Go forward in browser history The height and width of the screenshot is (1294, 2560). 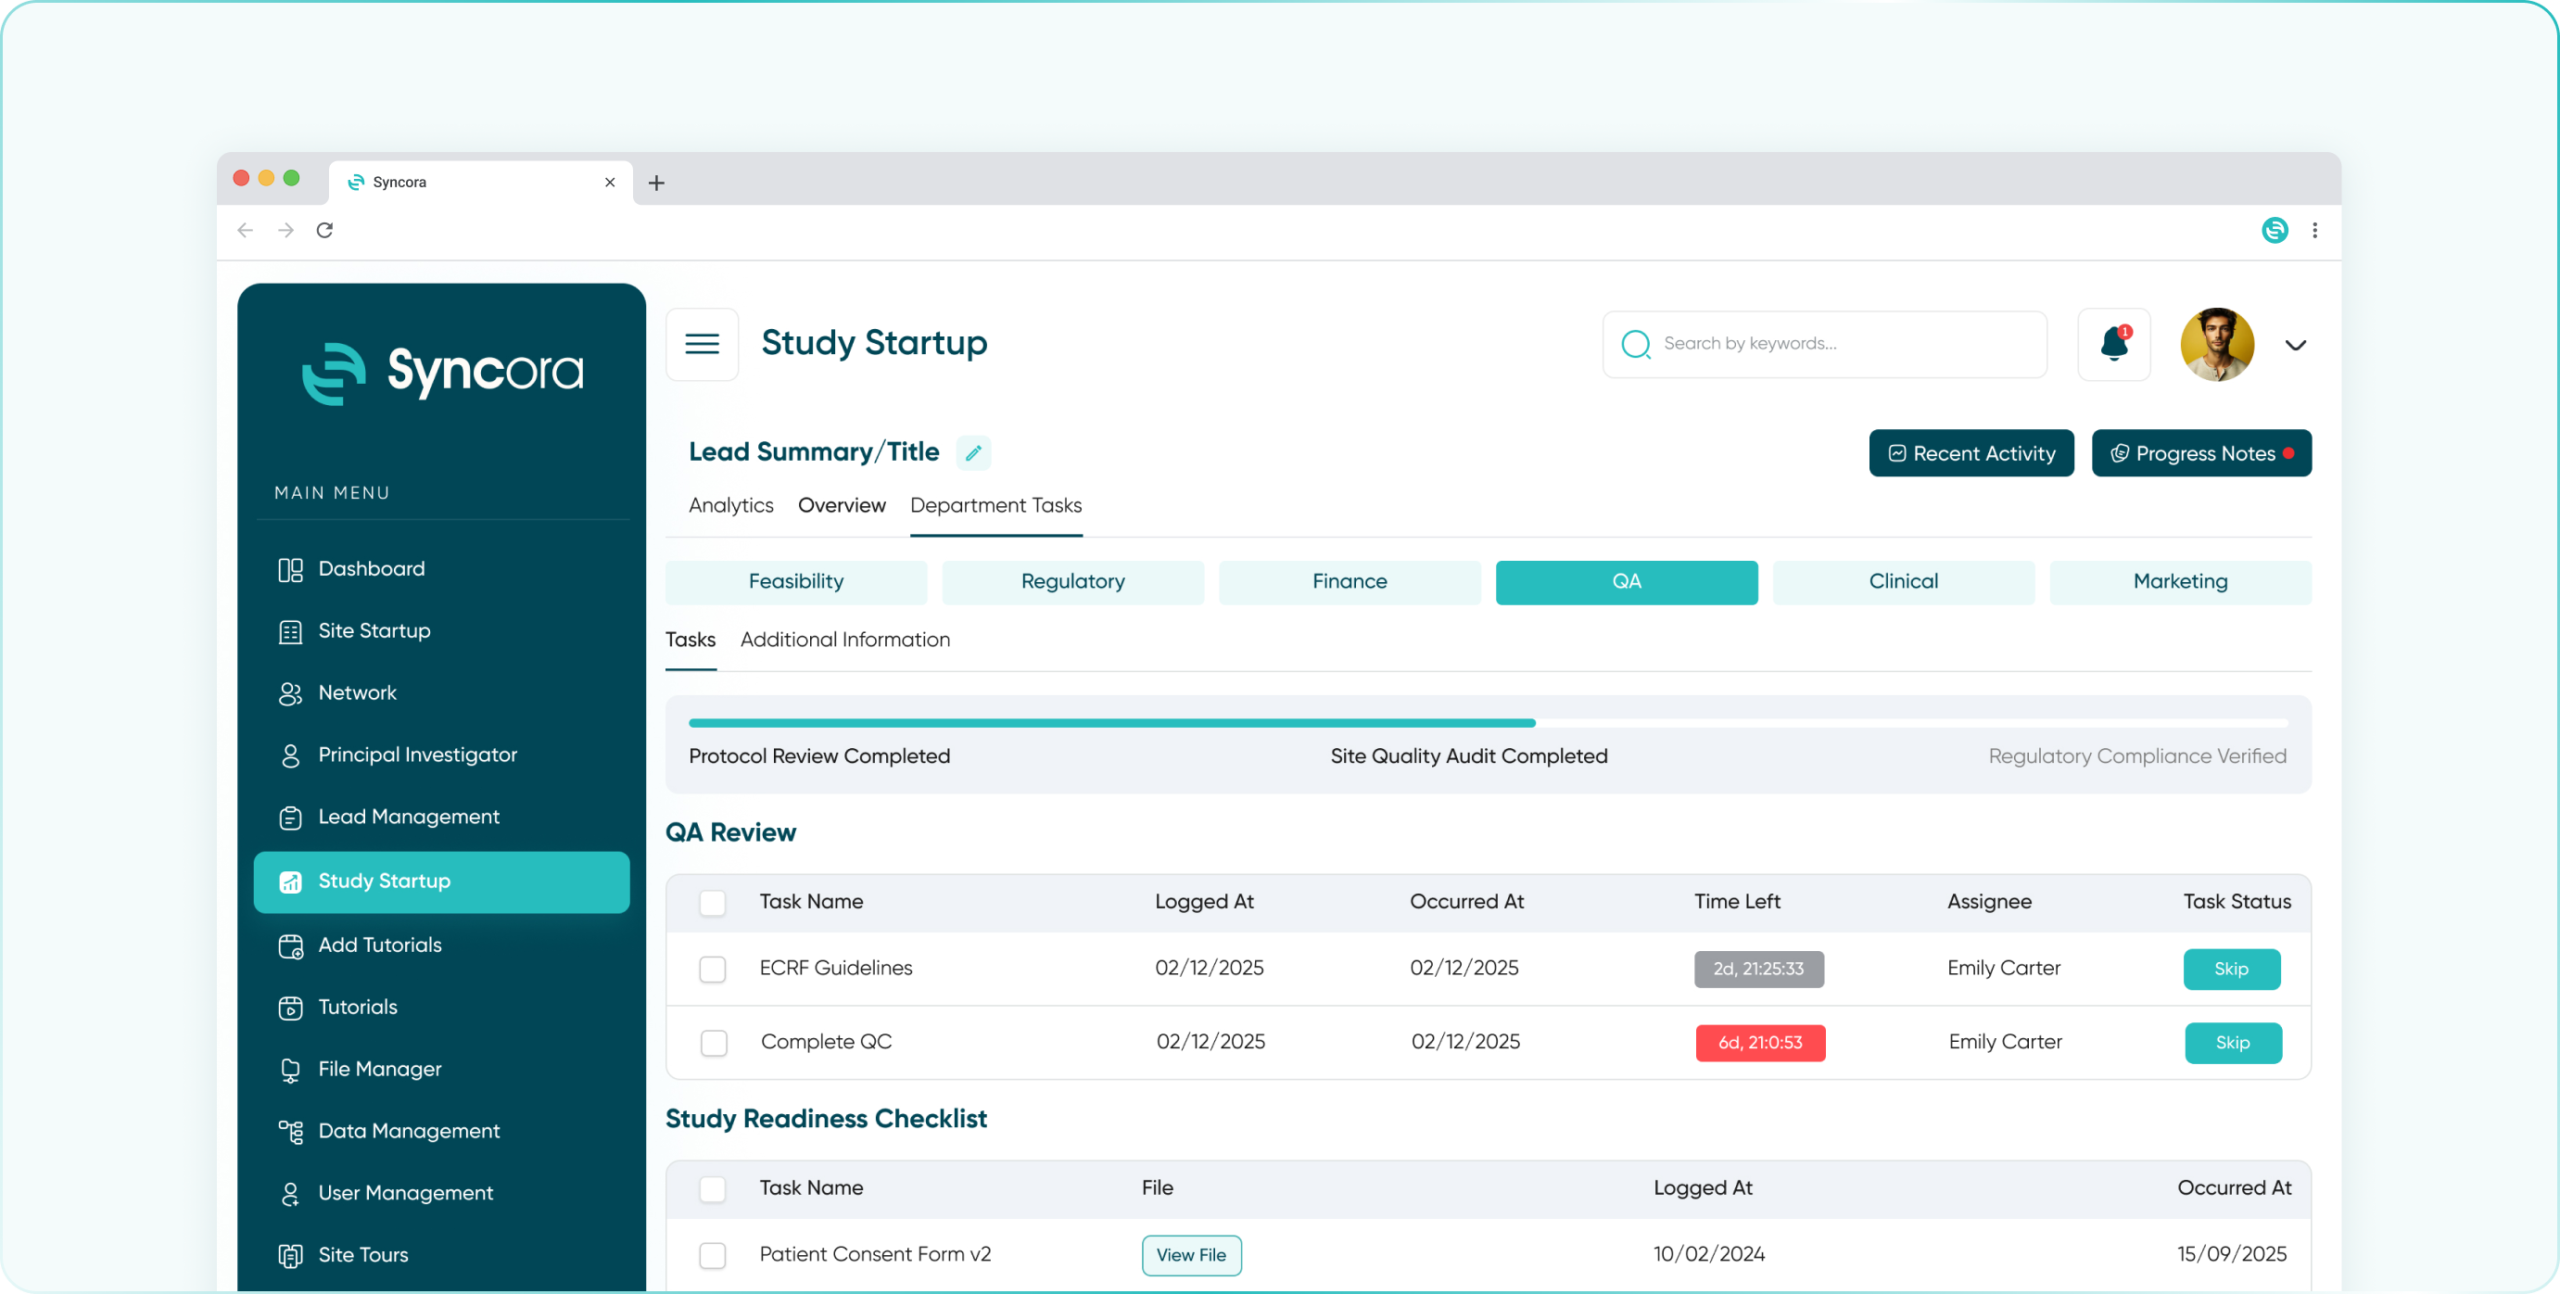[x=286, y=230]
